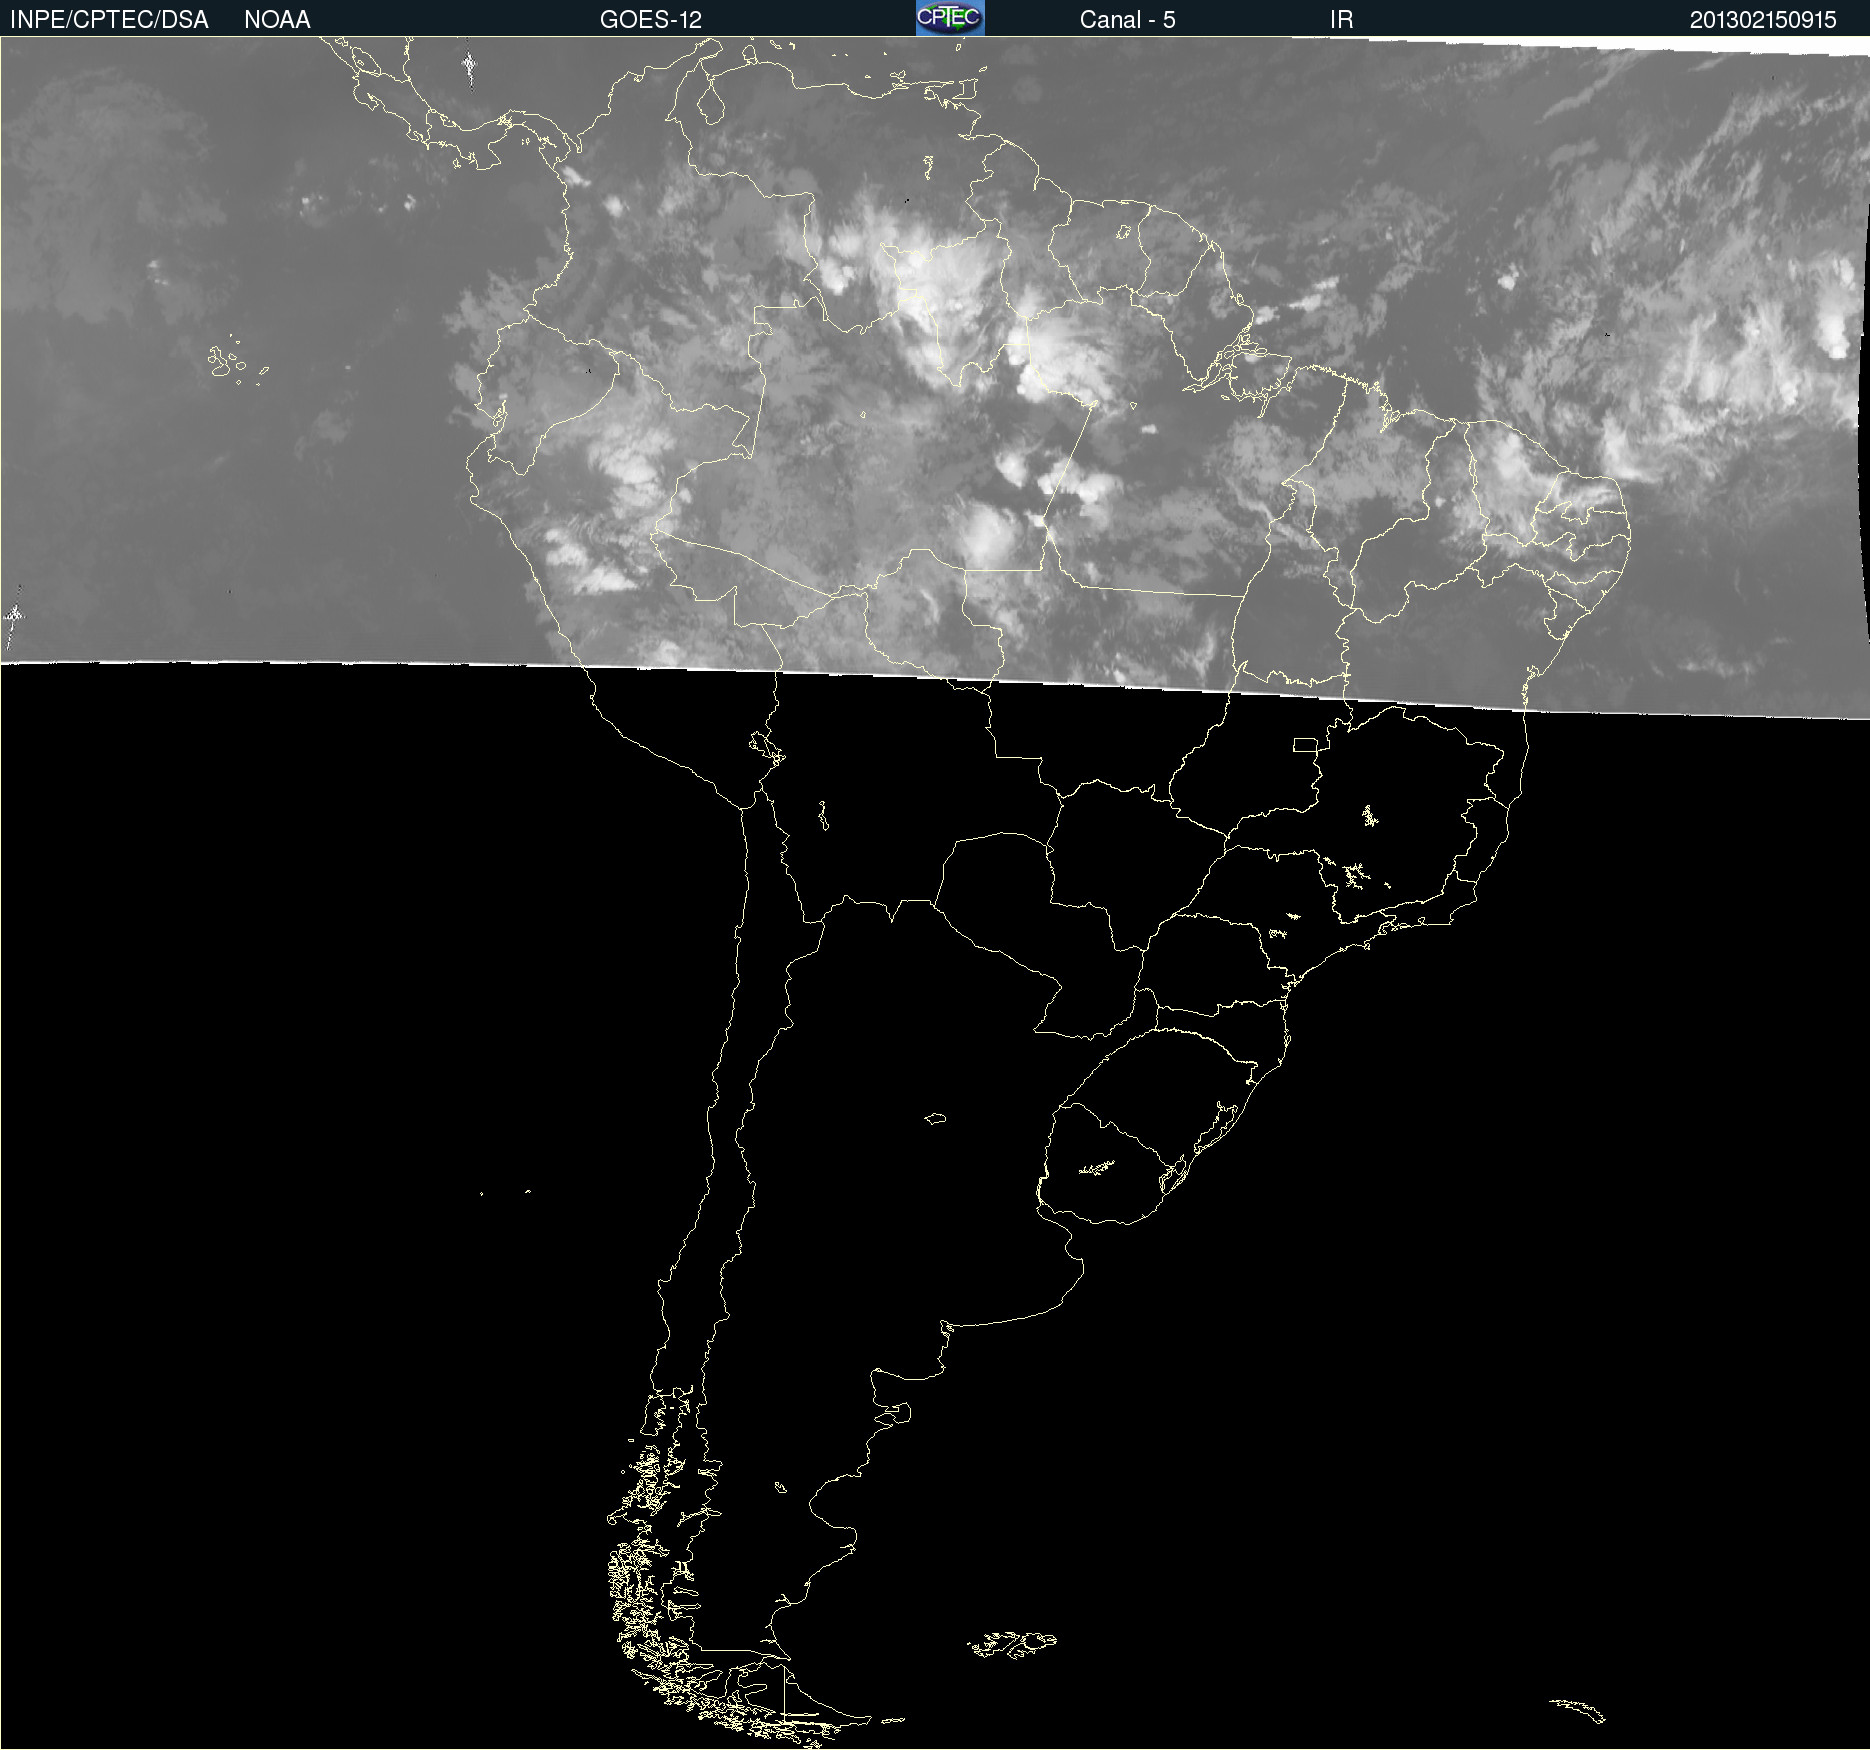
Task: Click the IR channel type label
Action: (1341, 20)
